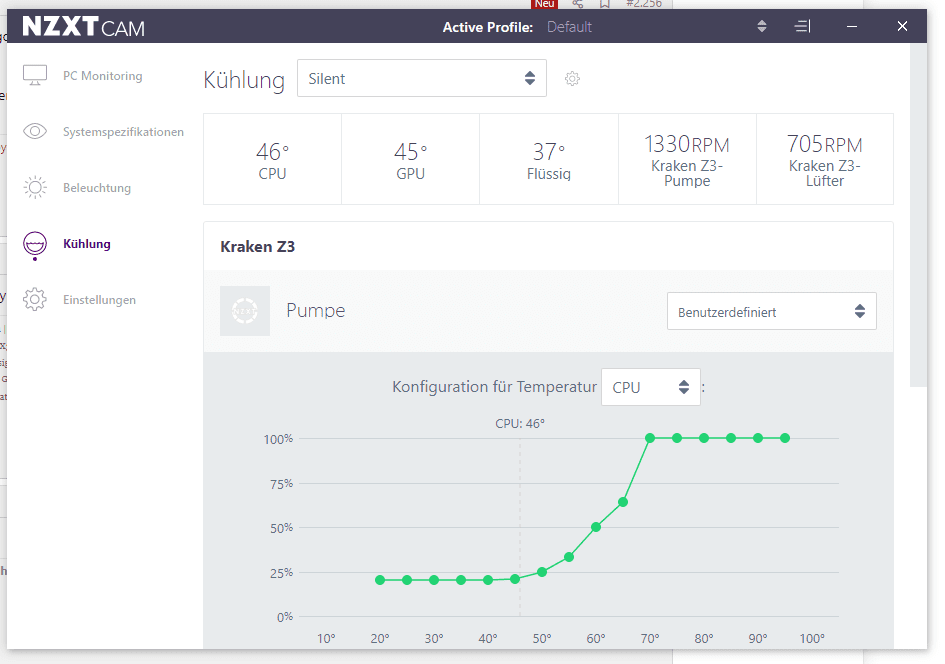
Task: Go to the Beleuchtung section
Action: 96,188
